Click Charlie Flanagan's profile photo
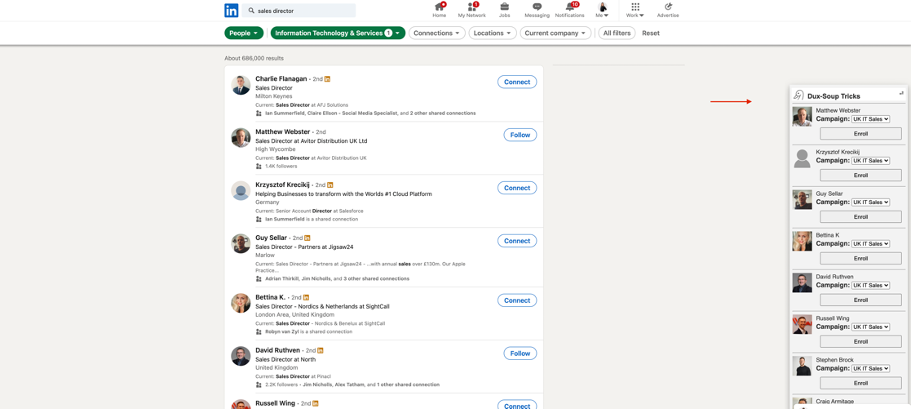This screenshot has width=912, height=410. (241, 85)
